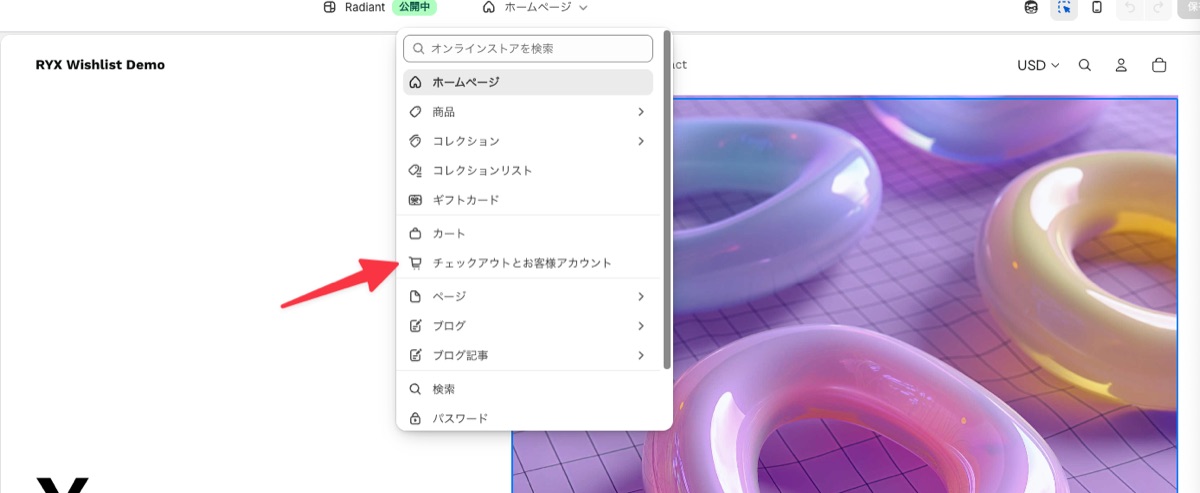
Task: Choose コレクションリスト template
Action: click(528, 171)
